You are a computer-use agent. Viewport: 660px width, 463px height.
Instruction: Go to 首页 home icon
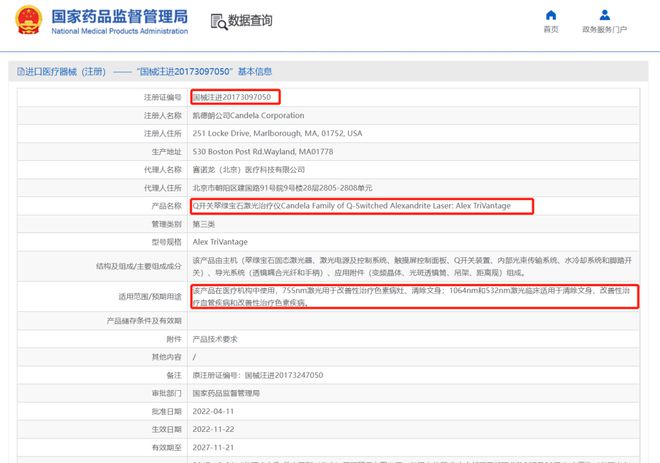pos(551,15)
